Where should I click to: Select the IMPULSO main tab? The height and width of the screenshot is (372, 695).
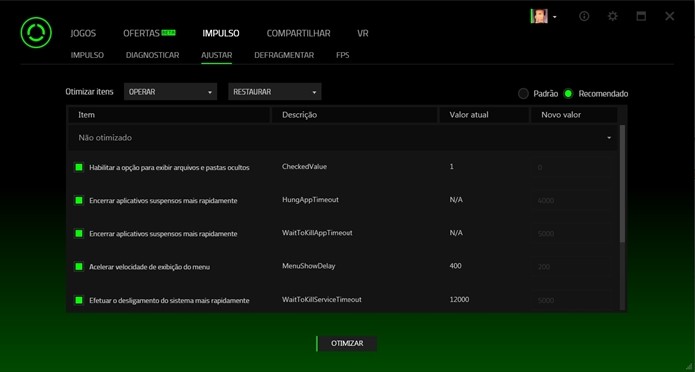[x=221, y=33]
